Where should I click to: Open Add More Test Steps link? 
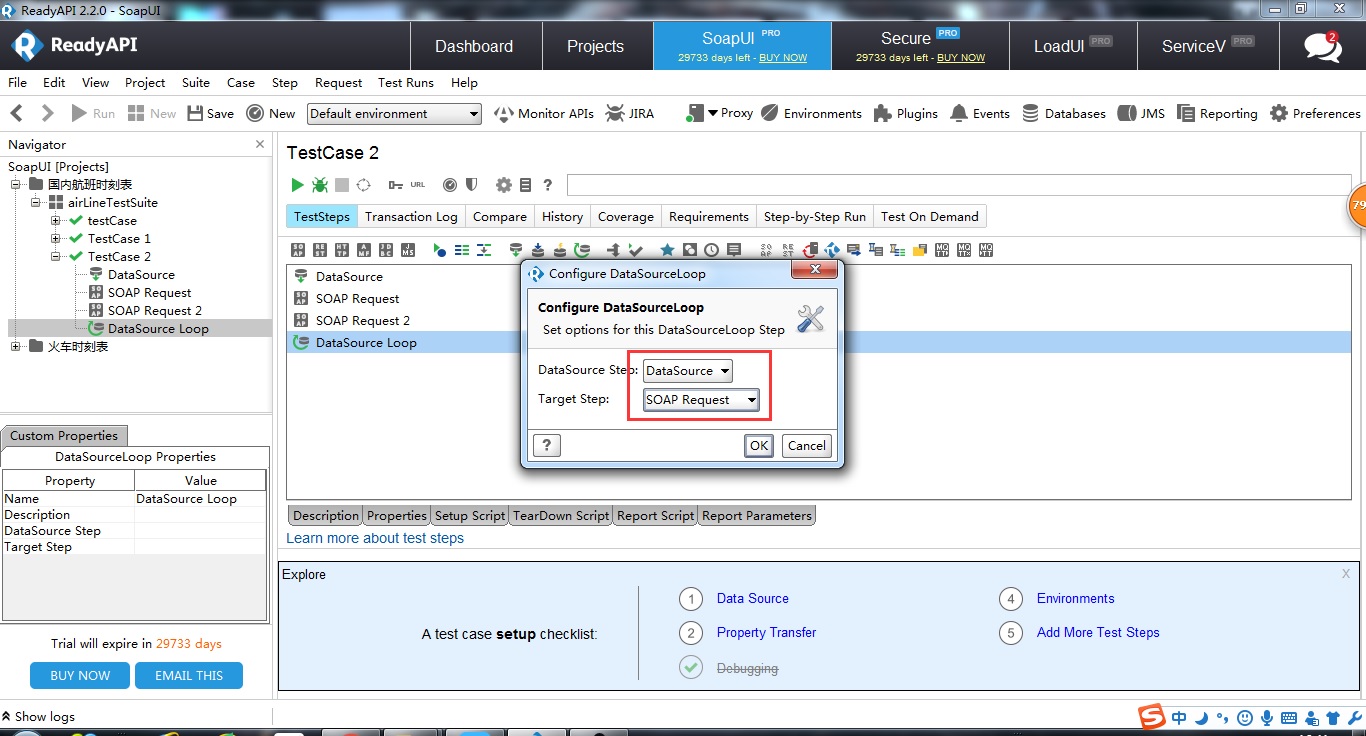[1098, 633]
